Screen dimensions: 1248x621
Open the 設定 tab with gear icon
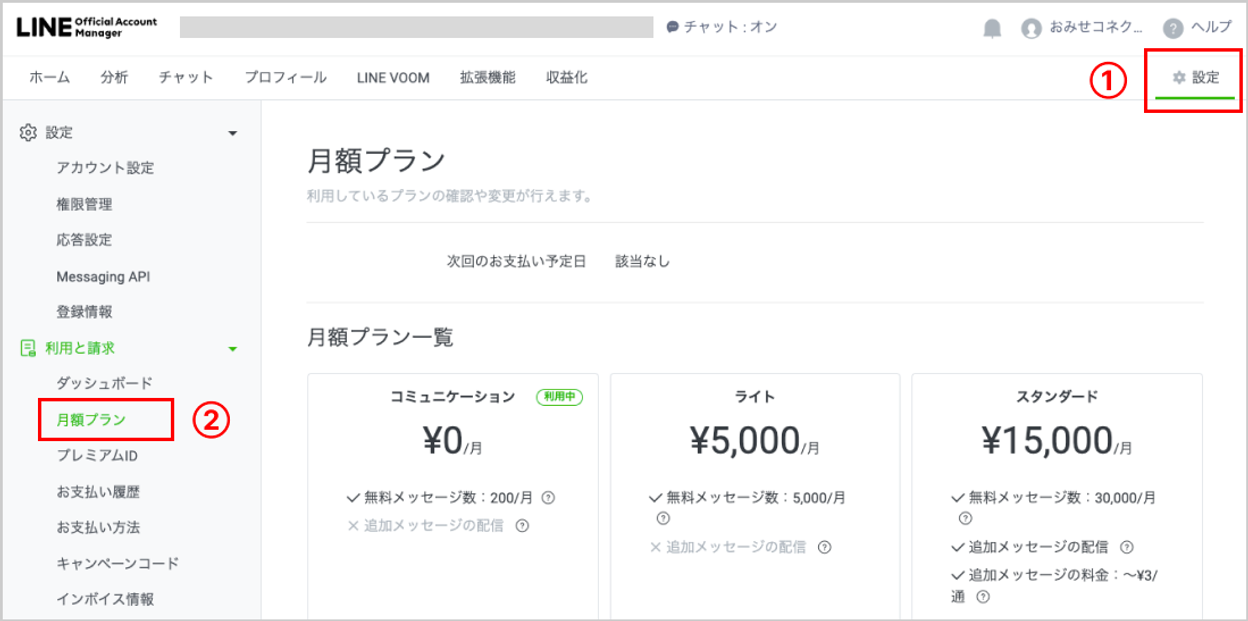pos(1196,77)
